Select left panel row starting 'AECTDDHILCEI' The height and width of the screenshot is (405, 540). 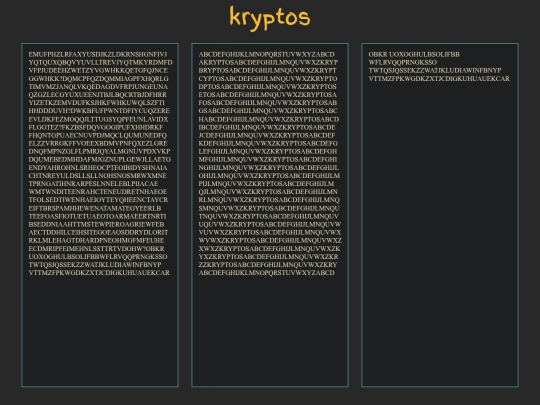tap(98, 232)
